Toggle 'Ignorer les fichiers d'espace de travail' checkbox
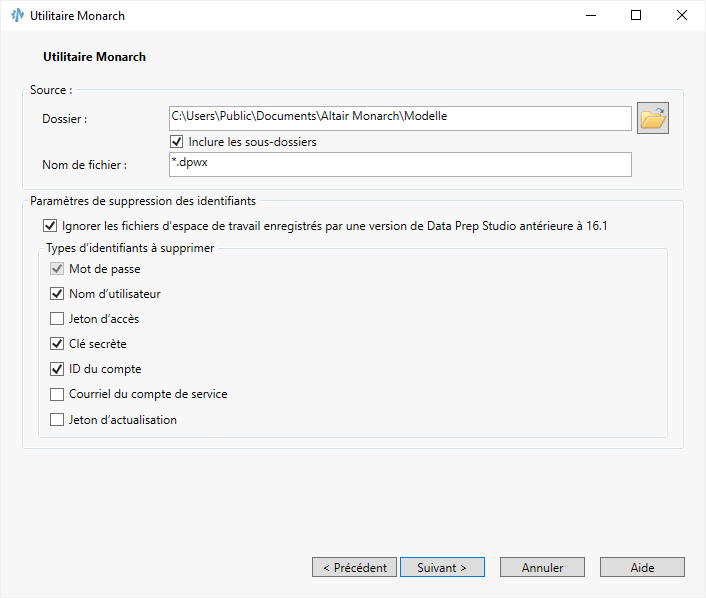The image size is (706, 598). [51, 226]
